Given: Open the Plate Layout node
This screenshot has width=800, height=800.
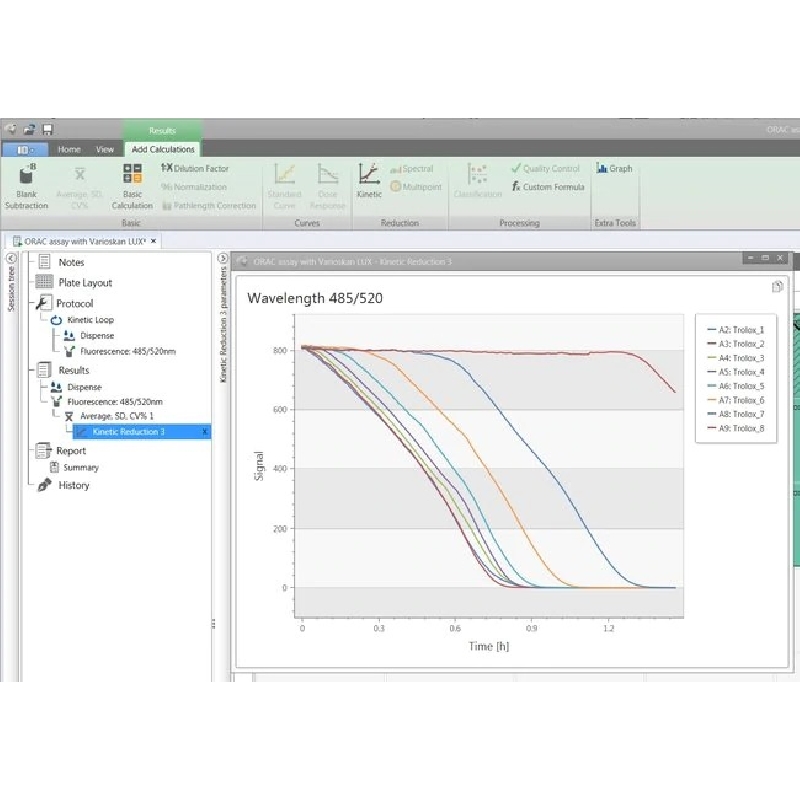Looking at the screenshot, I should point(84,283).
